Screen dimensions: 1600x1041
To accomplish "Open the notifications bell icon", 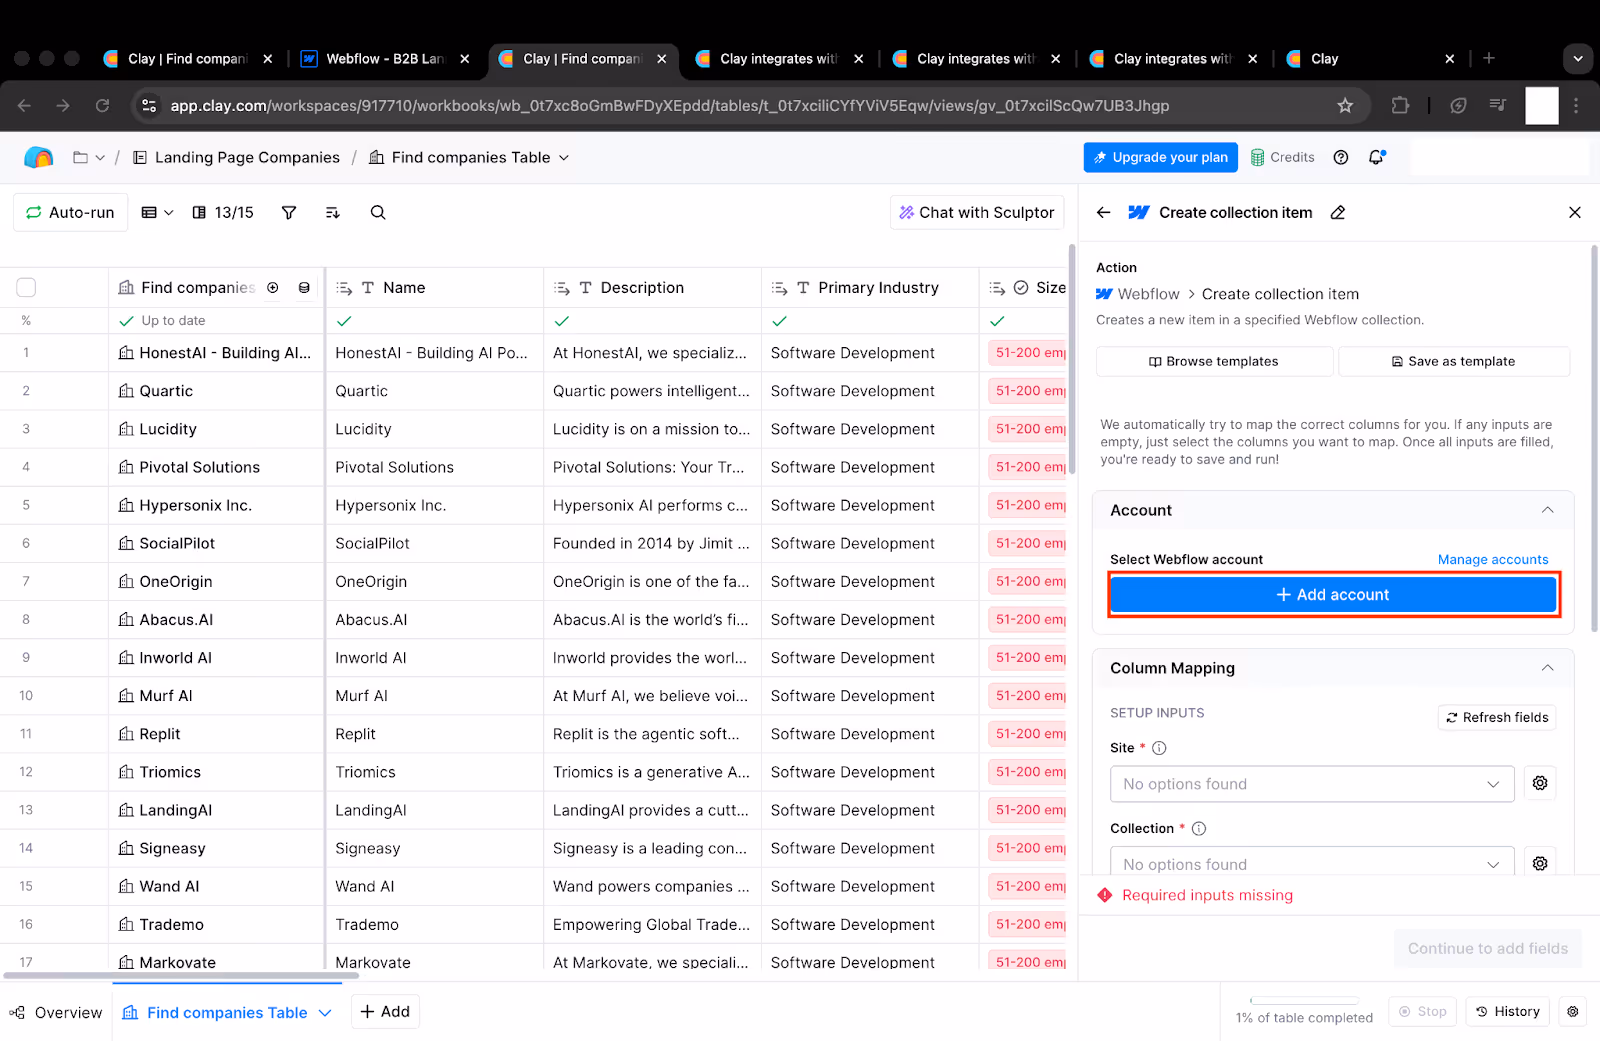I will coord(1377,157).
